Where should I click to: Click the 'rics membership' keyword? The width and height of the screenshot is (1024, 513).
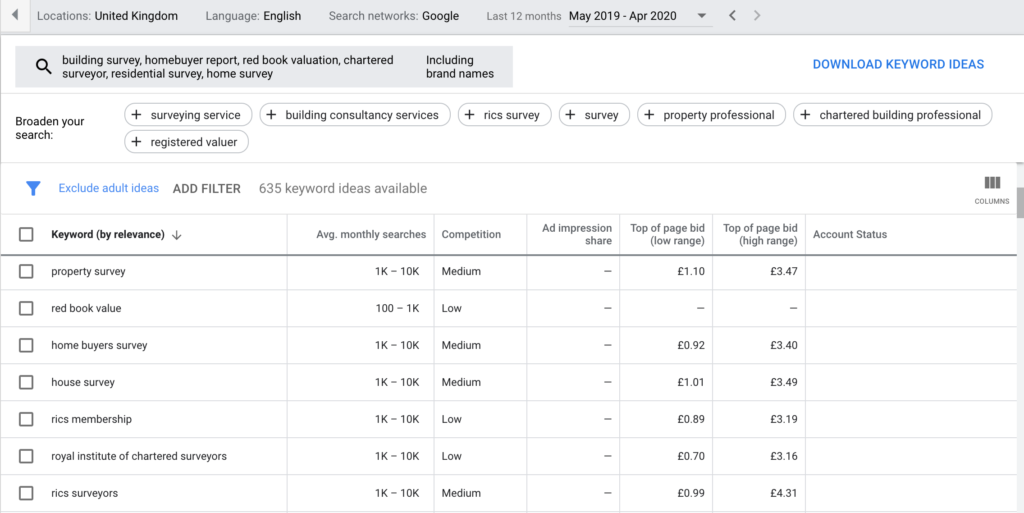point(91,419)
